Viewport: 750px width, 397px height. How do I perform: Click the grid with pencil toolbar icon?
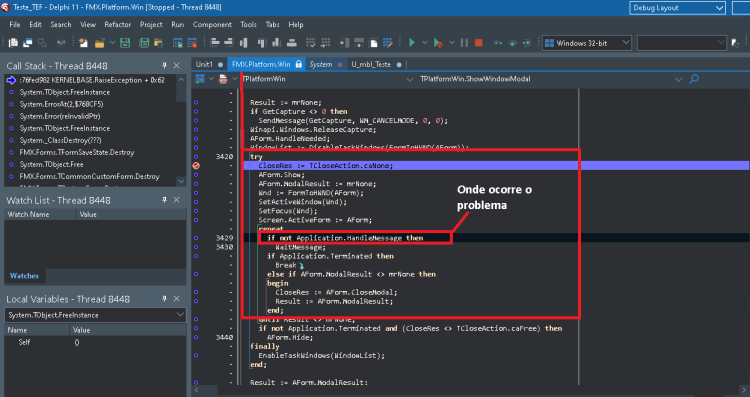point(387,43)
